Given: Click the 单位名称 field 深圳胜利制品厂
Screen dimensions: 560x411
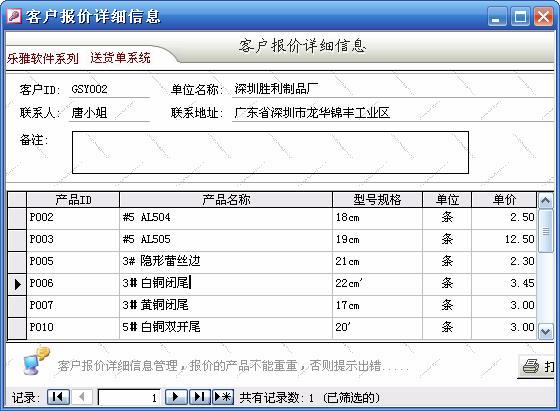Looking at the screenshot, I should pyautogui.click(x=393, y=89).
